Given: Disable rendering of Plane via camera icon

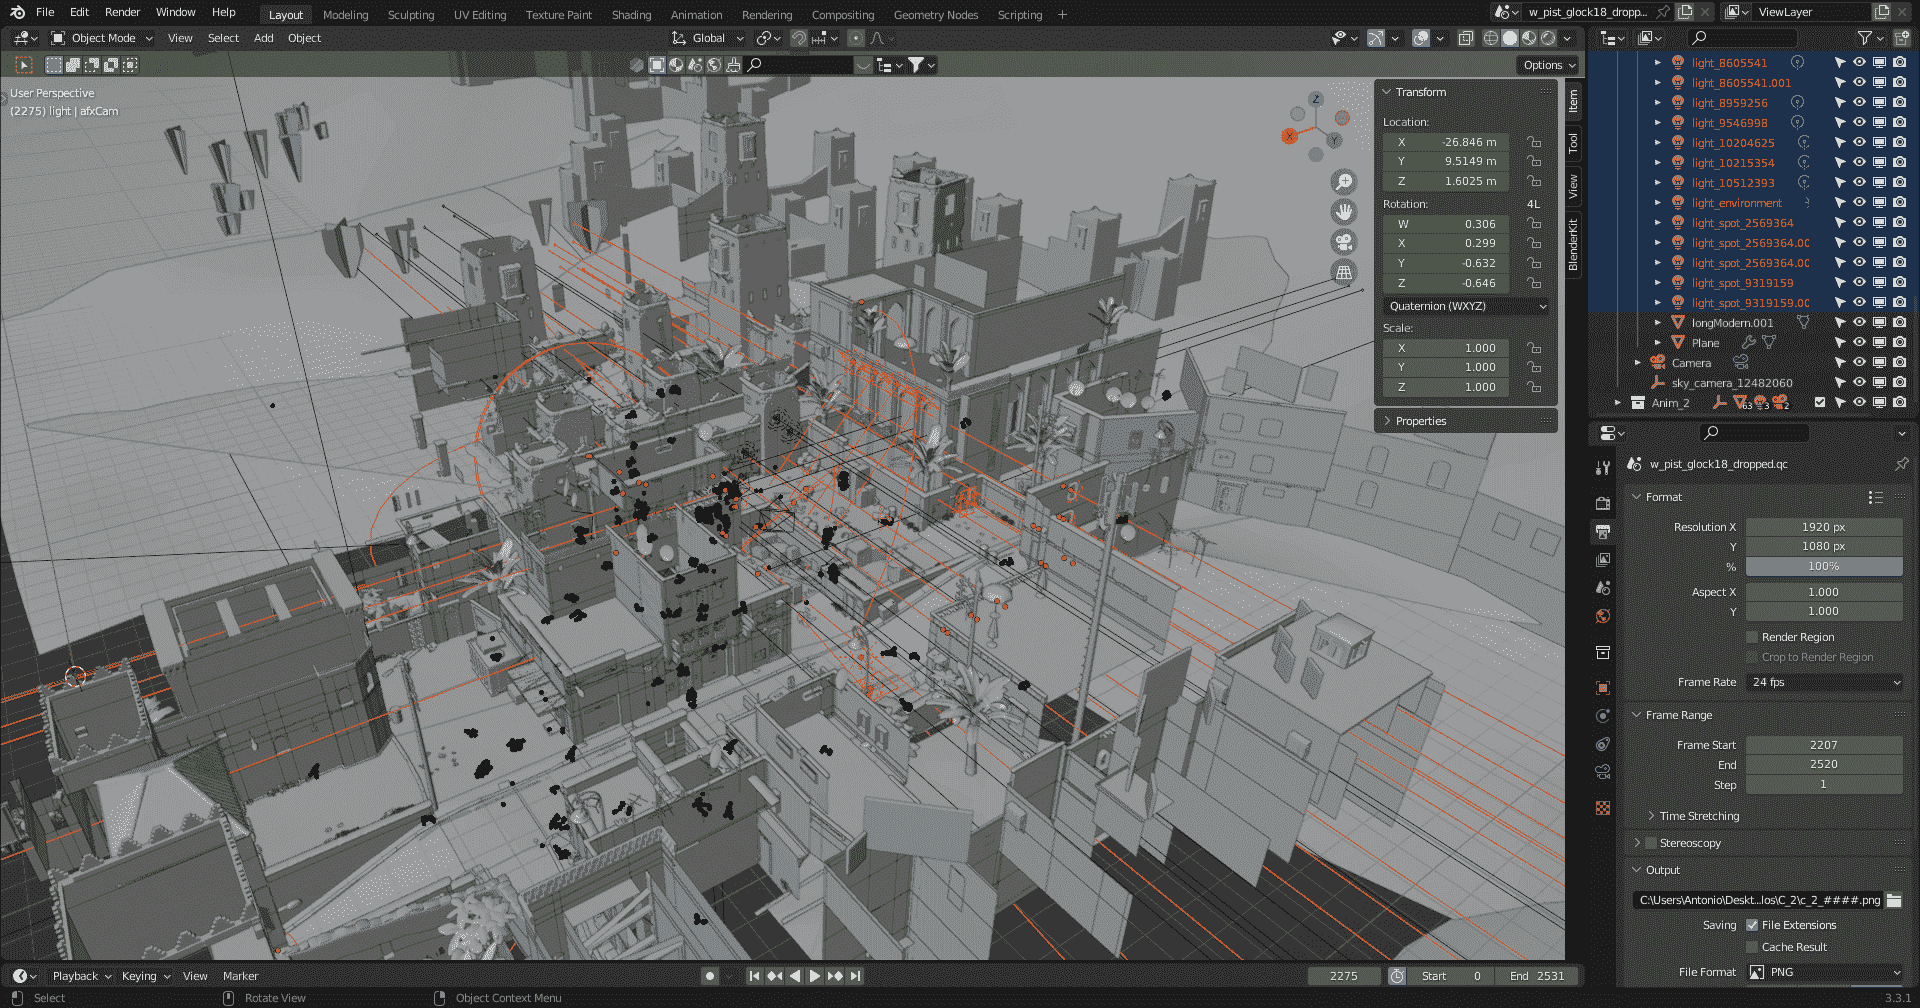Looking at the screenshot, I should (x=1899, y=343).
